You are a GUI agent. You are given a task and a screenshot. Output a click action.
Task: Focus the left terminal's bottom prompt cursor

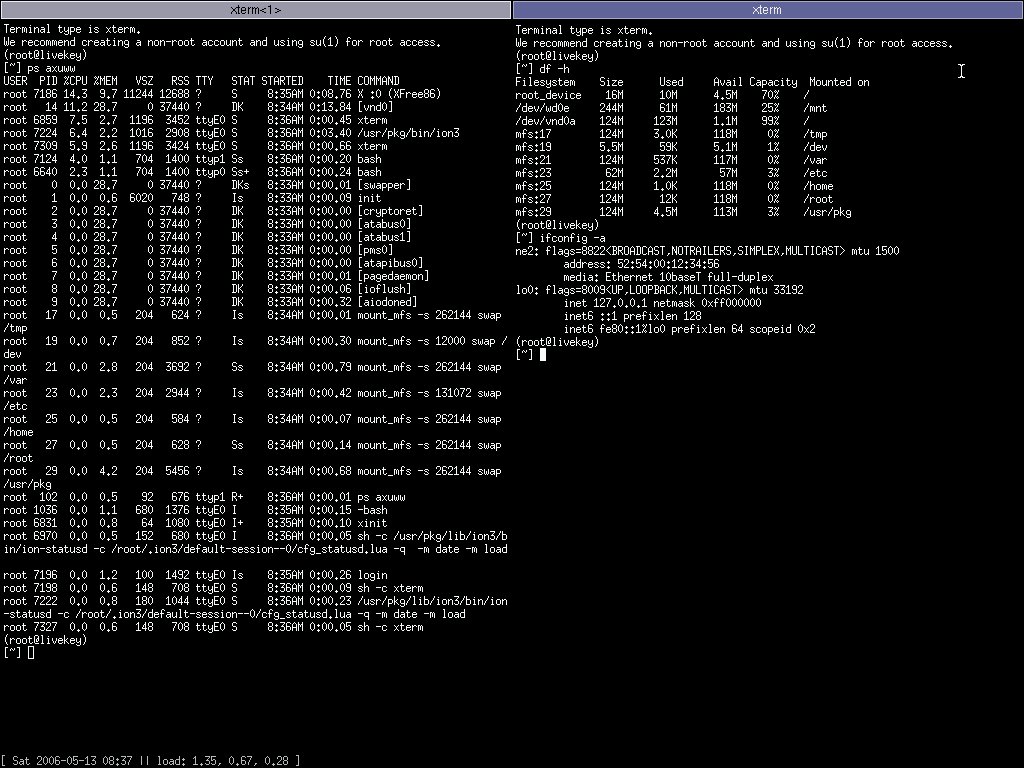[x=31, y=653]
